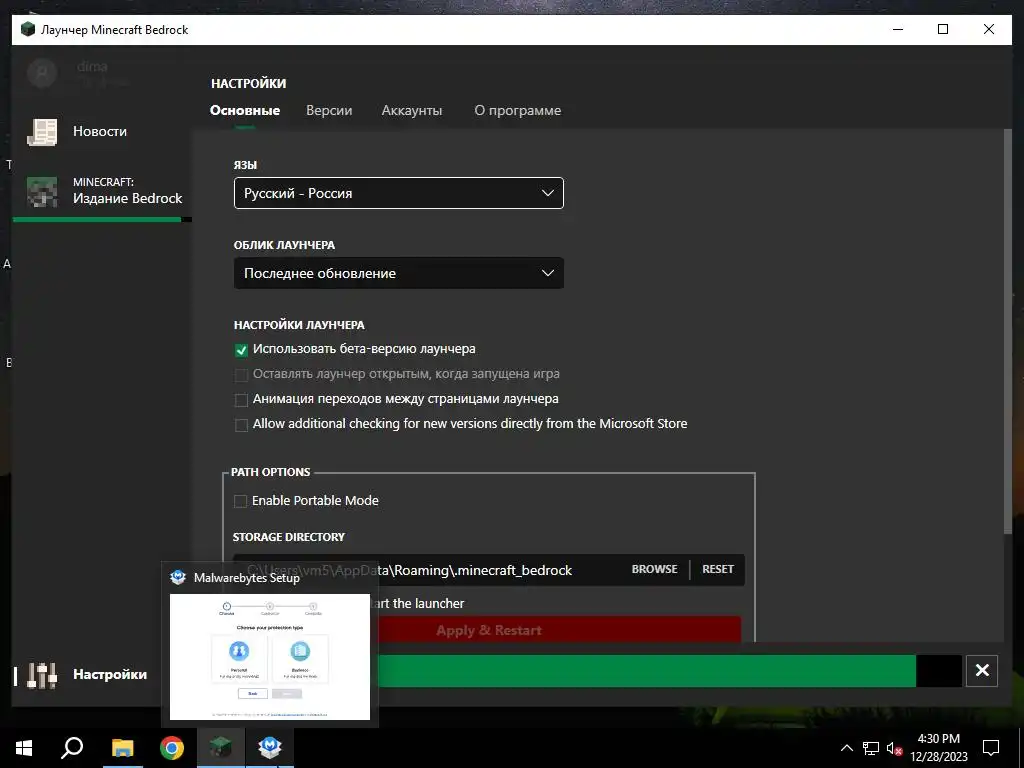Click the НАСТРОЙКИ heading text
This screenshot has height=768, width=1024.
click(x=248, y=84)
